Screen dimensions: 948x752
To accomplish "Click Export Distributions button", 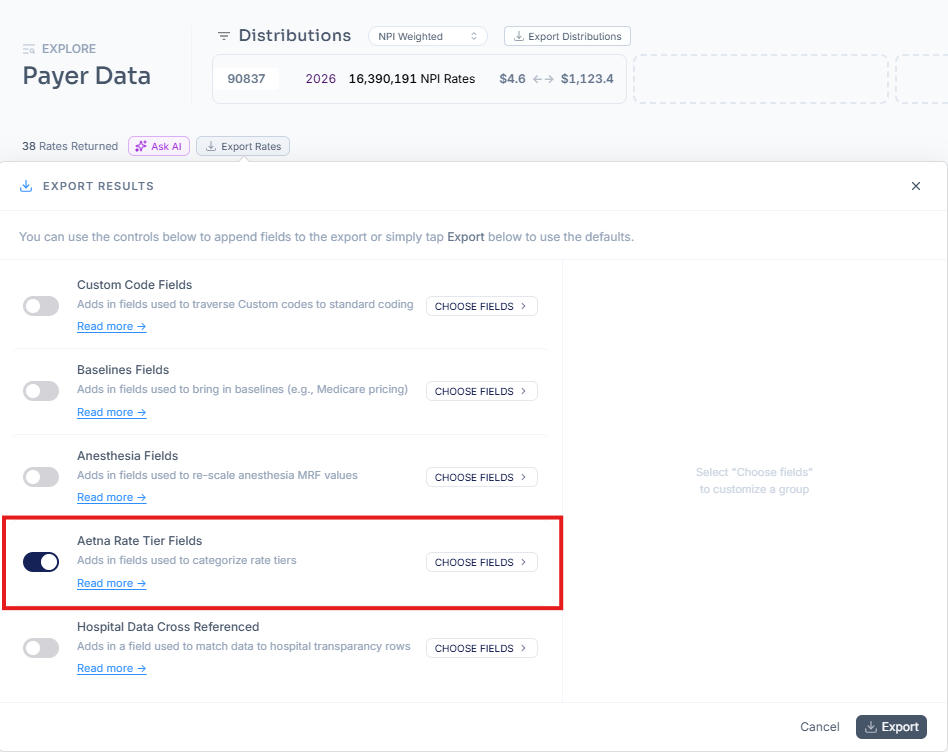I will (x=567, y=36).
